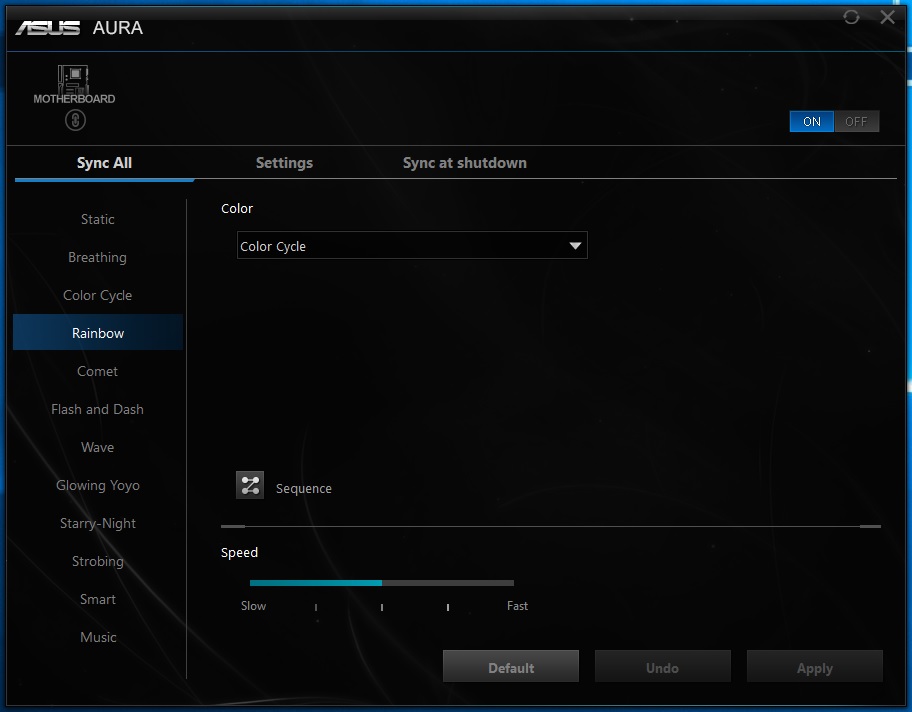912x712 pixels.
Task: Click the Color dropdown arrow
Action: [575, 246]
